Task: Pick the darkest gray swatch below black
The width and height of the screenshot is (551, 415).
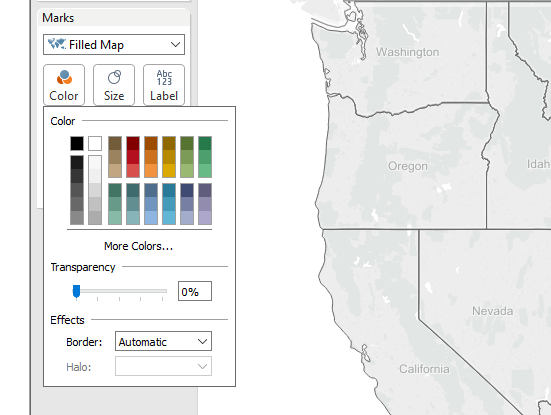Action: pyautogui.click(x=77, y=162)
